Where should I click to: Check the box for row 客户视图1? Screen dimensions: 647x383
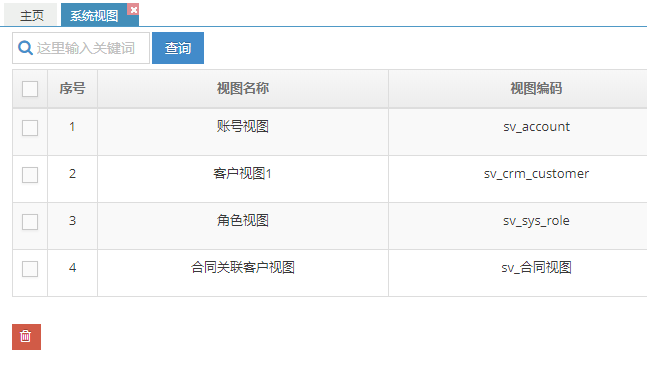30,175
